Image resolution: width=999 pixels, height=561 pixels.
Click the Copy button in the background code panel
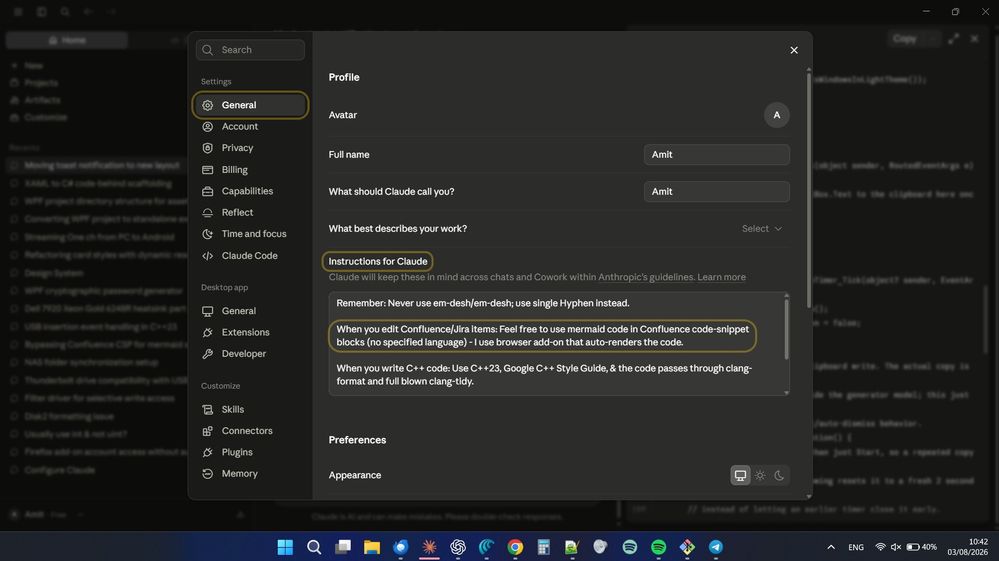click(x=904, y=39)
